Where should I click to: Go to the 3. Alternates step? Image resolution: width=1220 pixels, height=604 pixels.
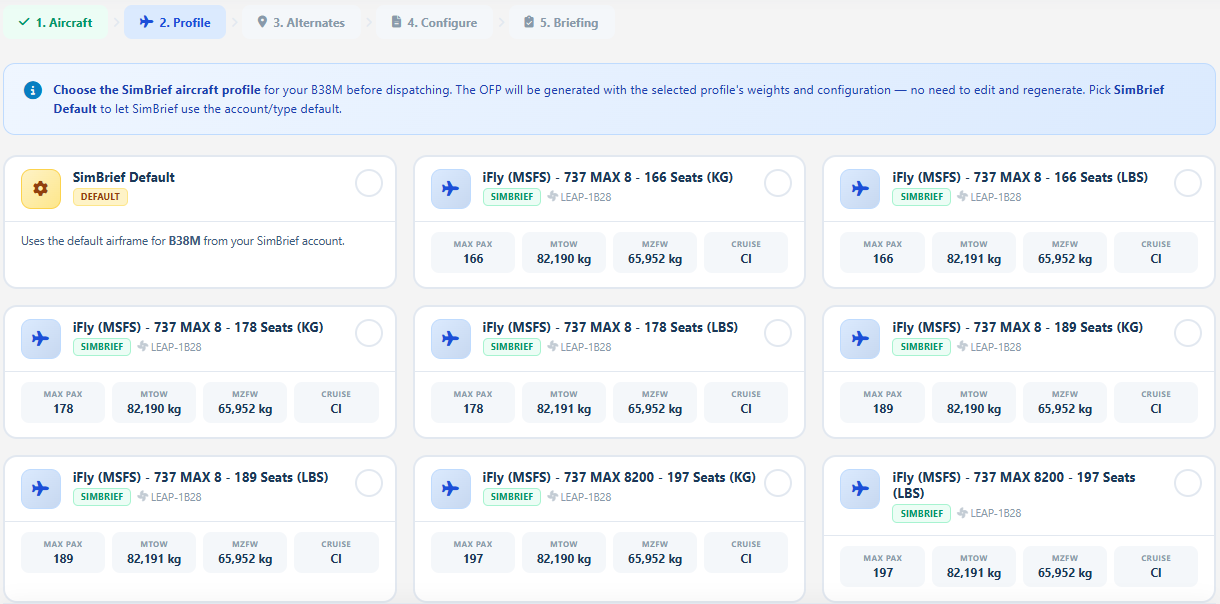click(x=301, y=22)
